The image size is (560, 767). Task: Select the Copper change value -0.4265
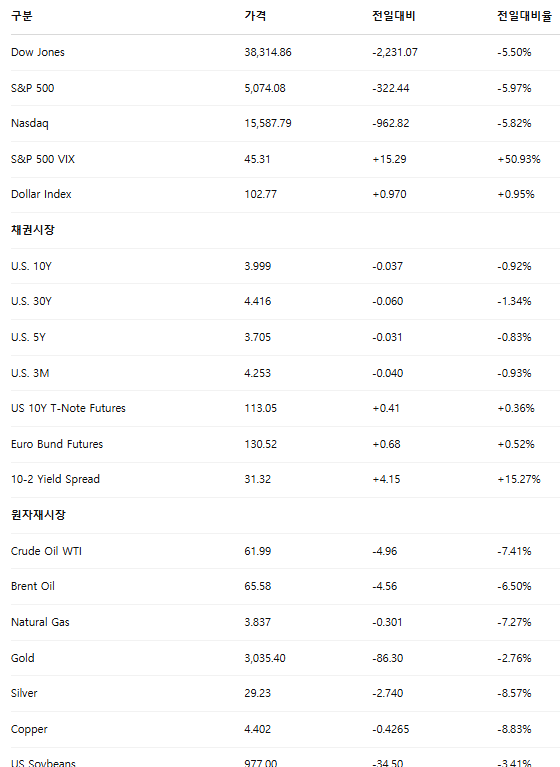point(391,729)
